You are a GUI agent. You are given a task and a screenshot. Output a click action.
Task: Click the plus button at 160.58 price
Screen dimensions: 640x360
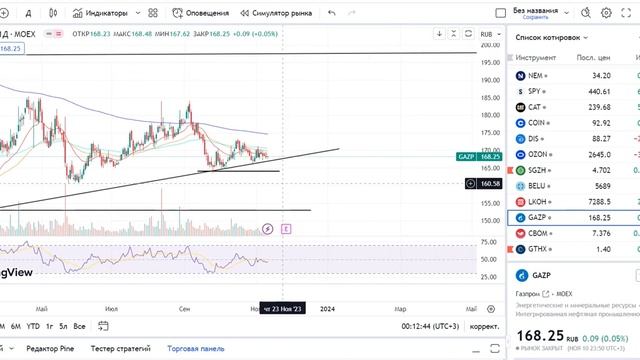pyautogui.click(x=470, y=184)
